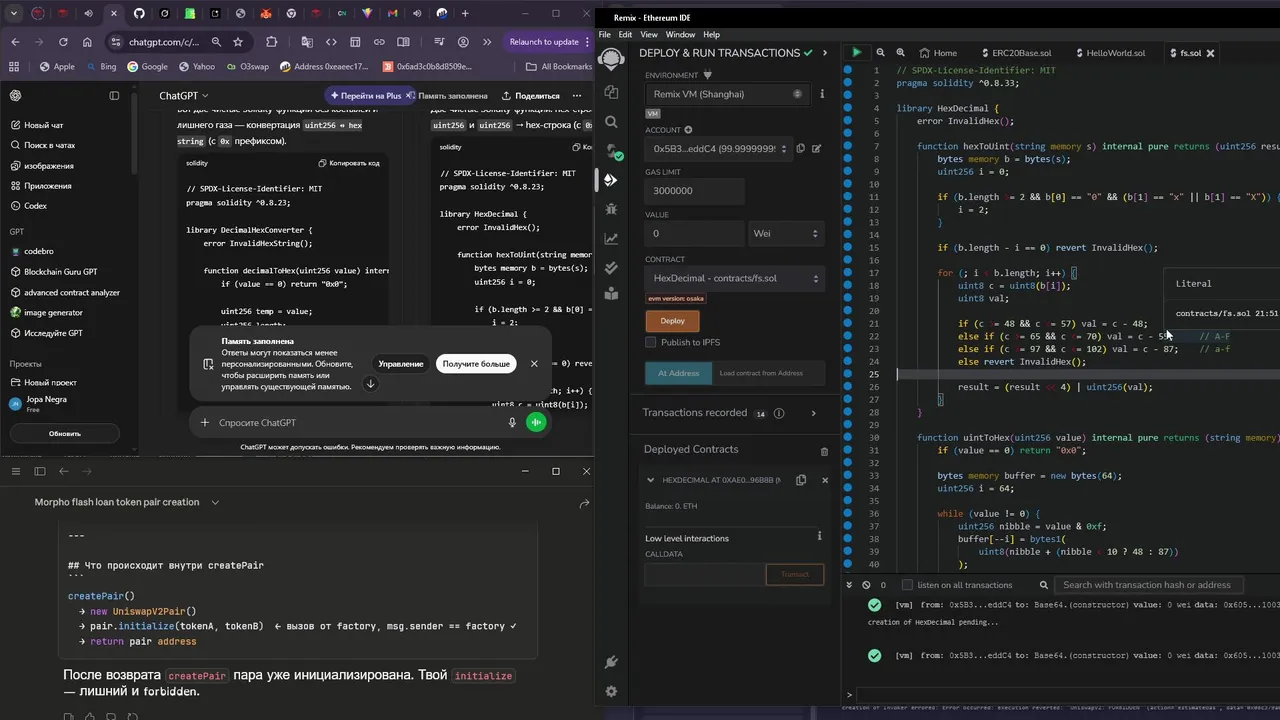Expand Transactions recorded section

(813, 413)
